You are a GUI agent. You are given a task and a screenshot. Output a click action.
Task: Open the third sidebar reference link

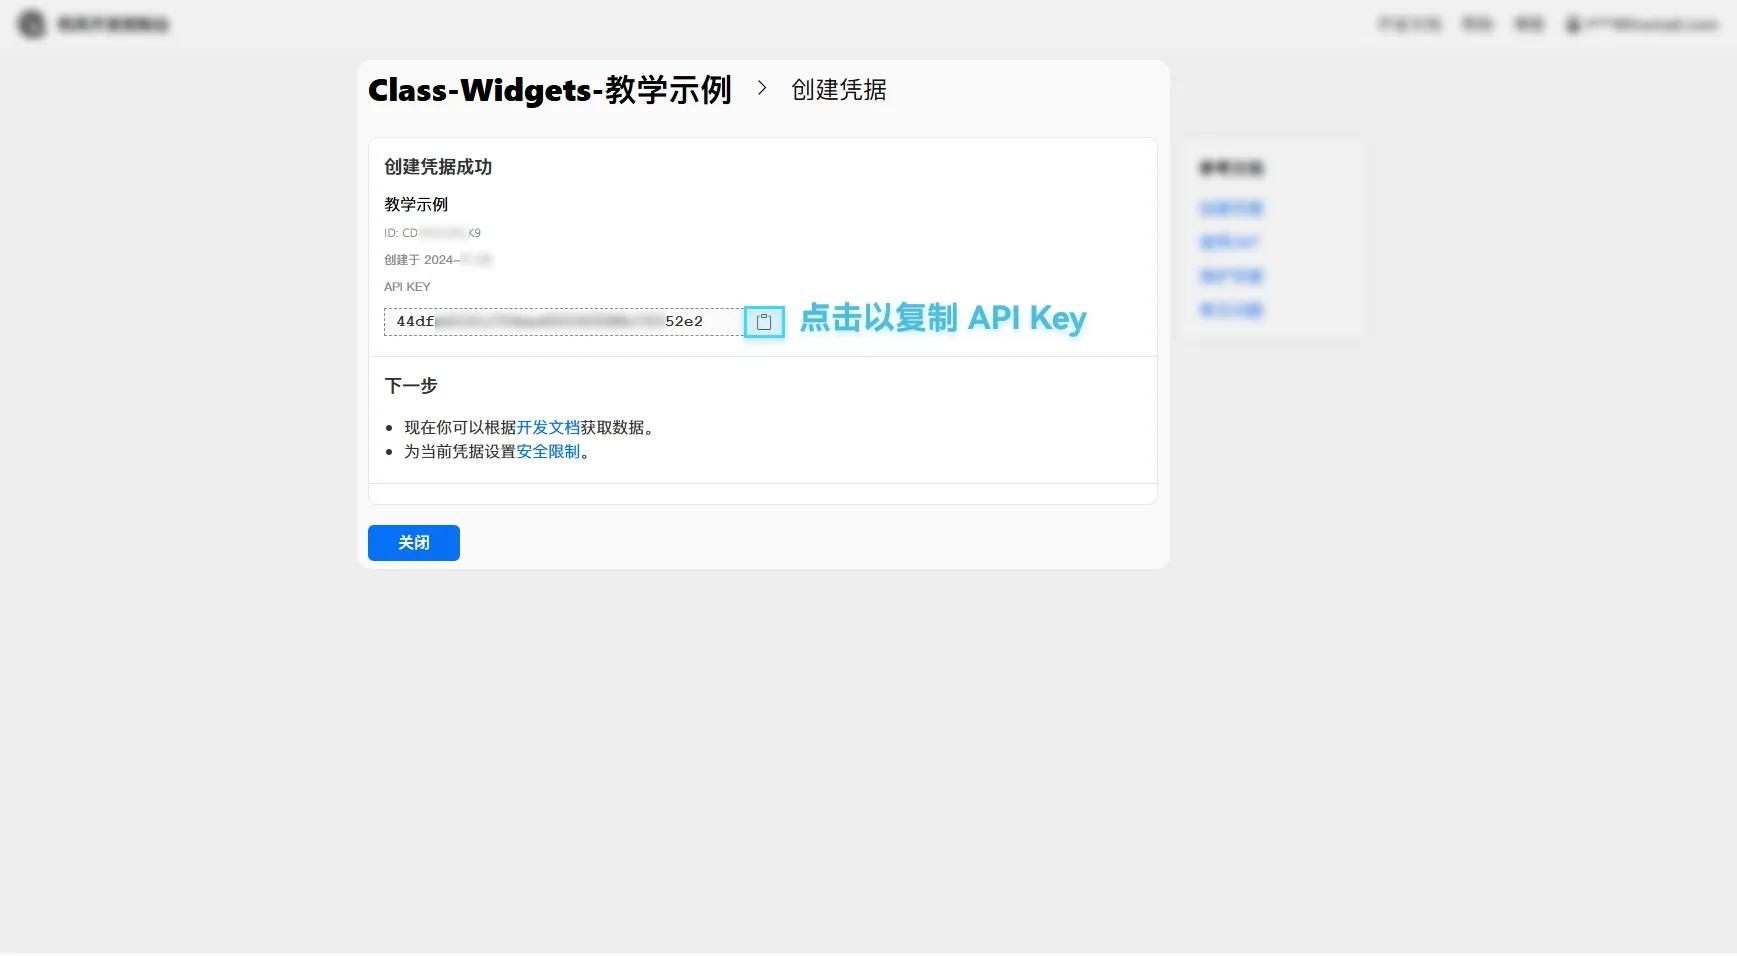(x=1230, y=276)
